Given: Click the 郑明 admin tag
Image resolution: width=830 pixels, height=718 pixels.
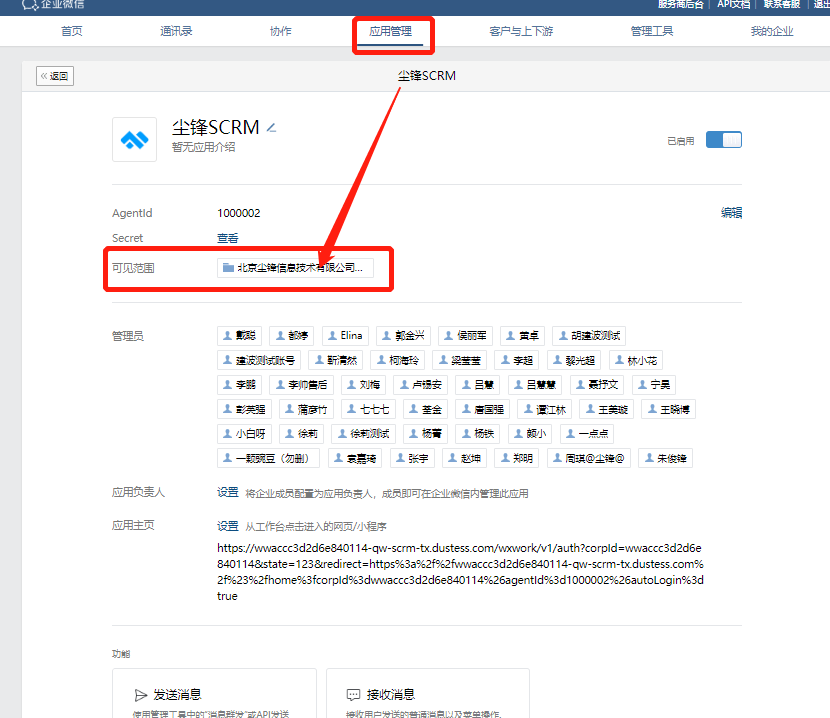Looking at the screenshot, I should point(517,458).
